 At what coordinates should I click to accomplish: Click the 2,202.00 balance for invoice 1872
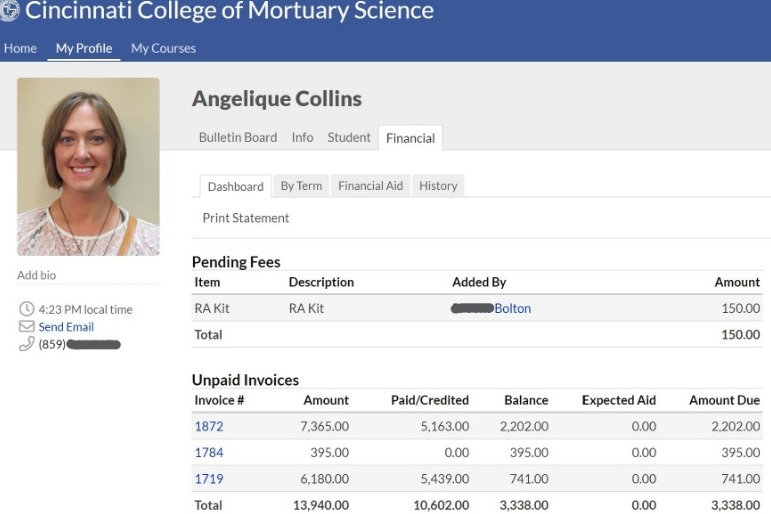point(524,426)
